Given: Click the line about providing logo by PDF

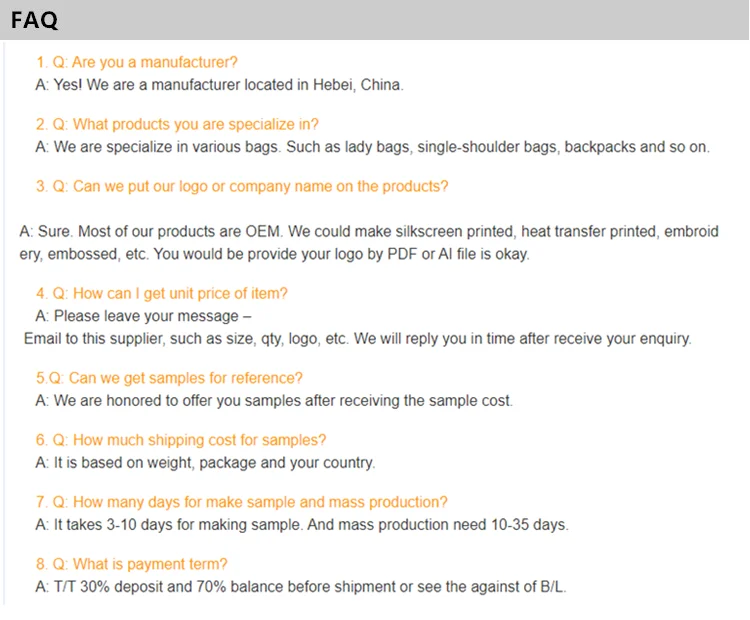Looking at the screenshot, I should coord(274,254).
